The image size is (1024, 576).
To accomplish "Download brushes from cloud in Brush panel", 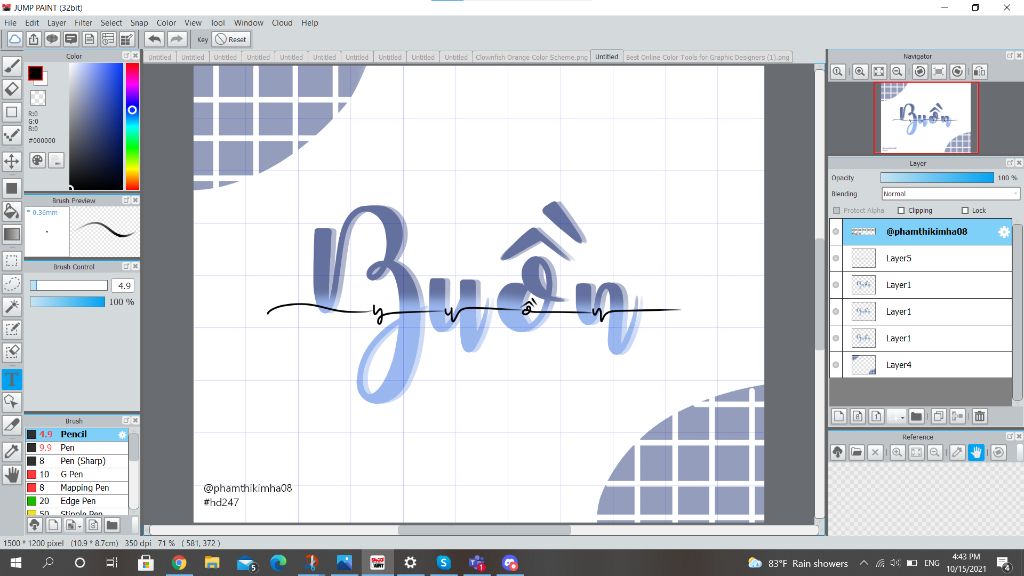I will [x=35, y=524].
